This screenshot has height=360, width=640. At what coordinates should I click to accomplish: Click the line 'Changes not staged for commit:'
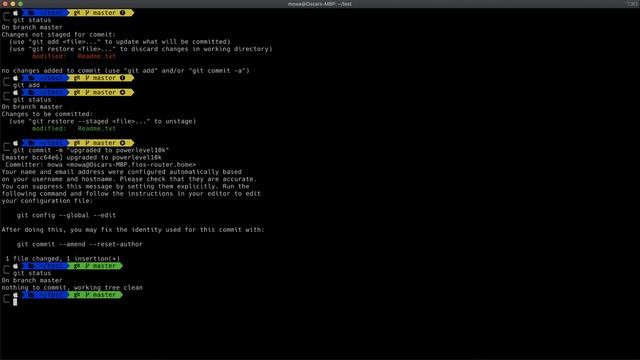(58, 35)
